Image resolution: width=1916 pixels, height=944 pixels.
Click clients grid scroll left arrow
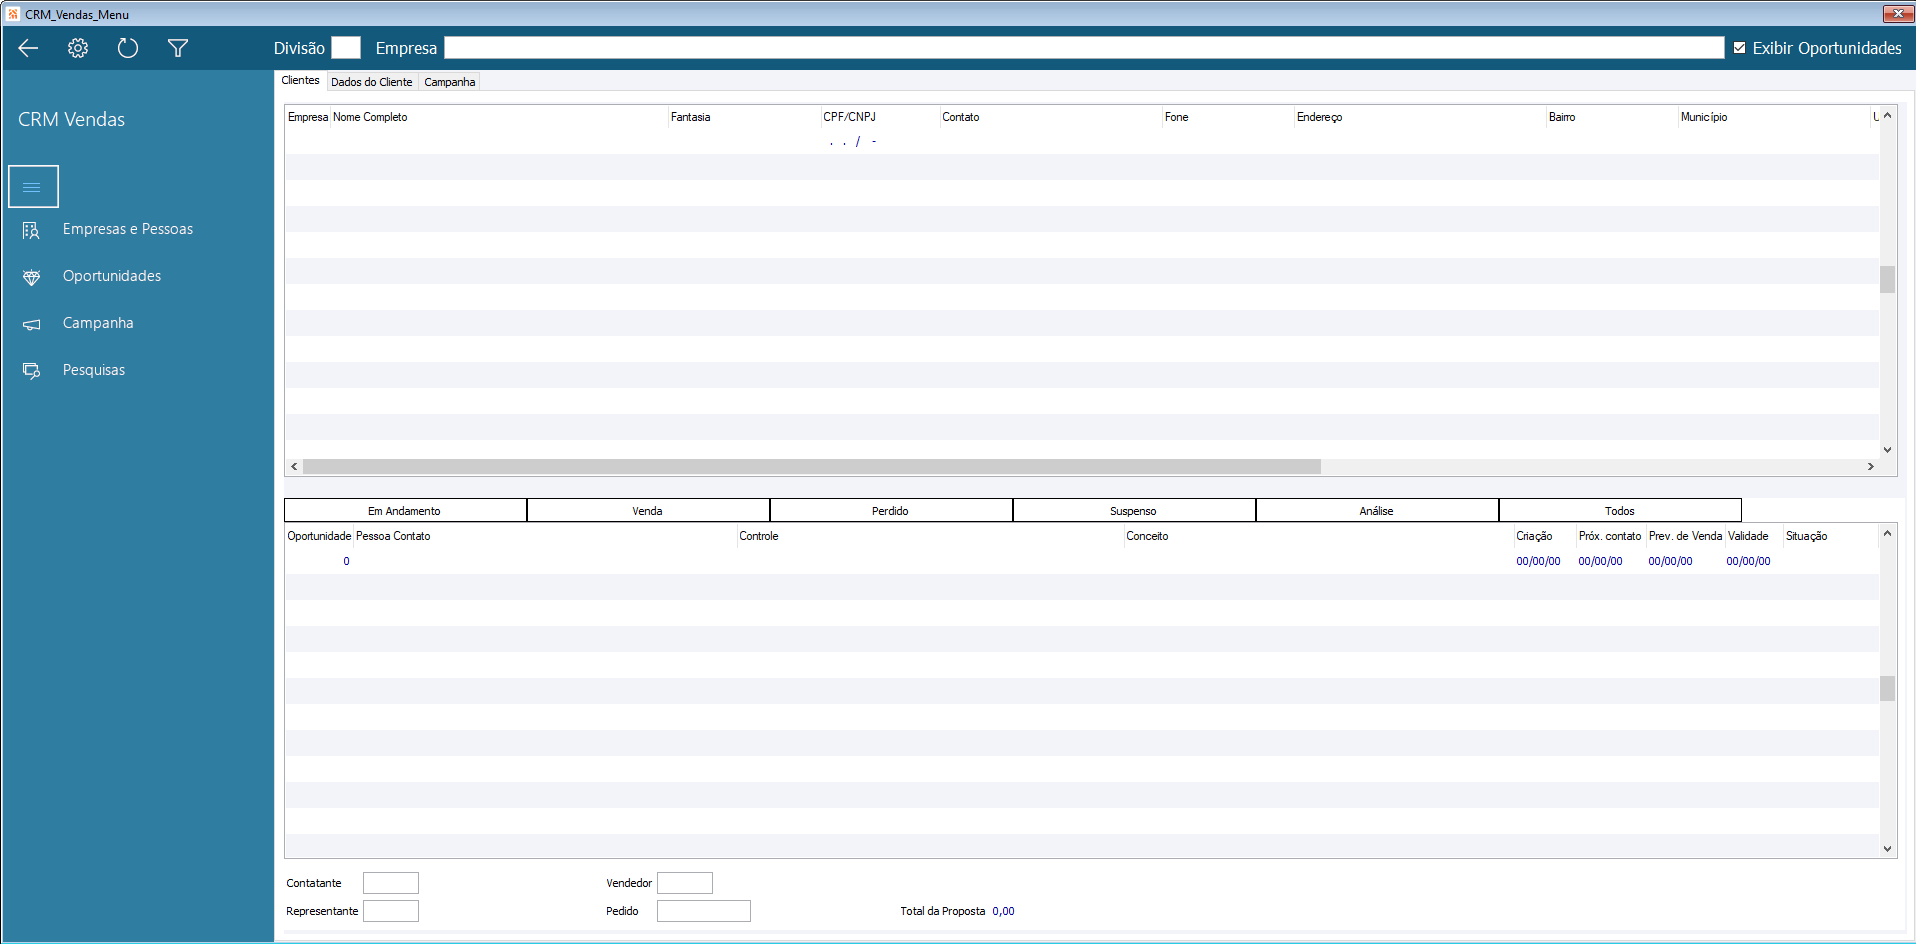[294, 467]
